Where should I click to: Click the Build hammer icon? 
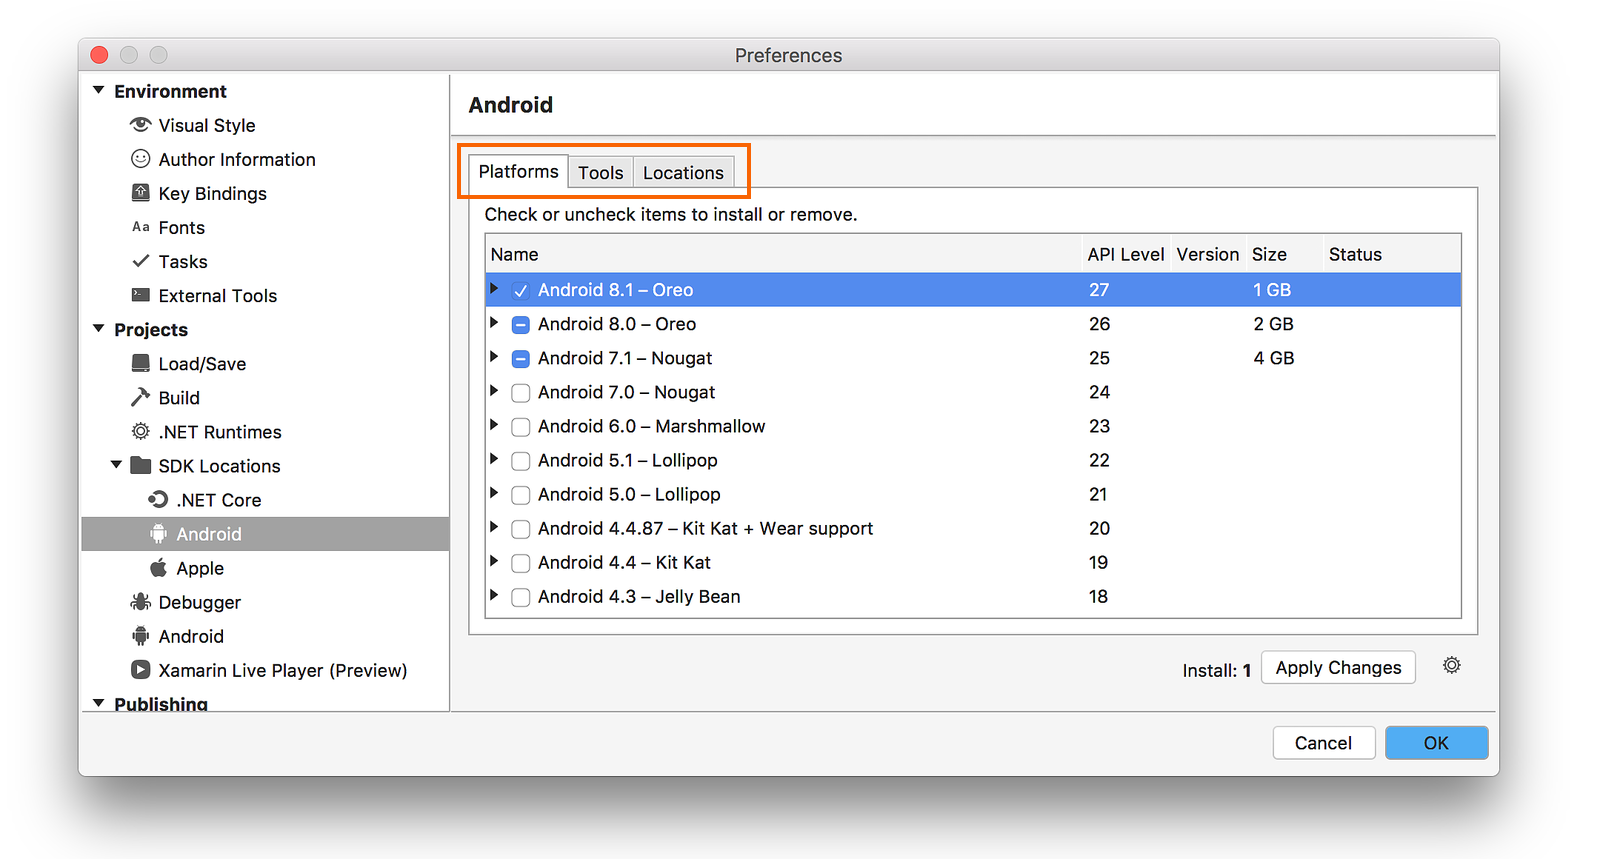tap(141, 397)
